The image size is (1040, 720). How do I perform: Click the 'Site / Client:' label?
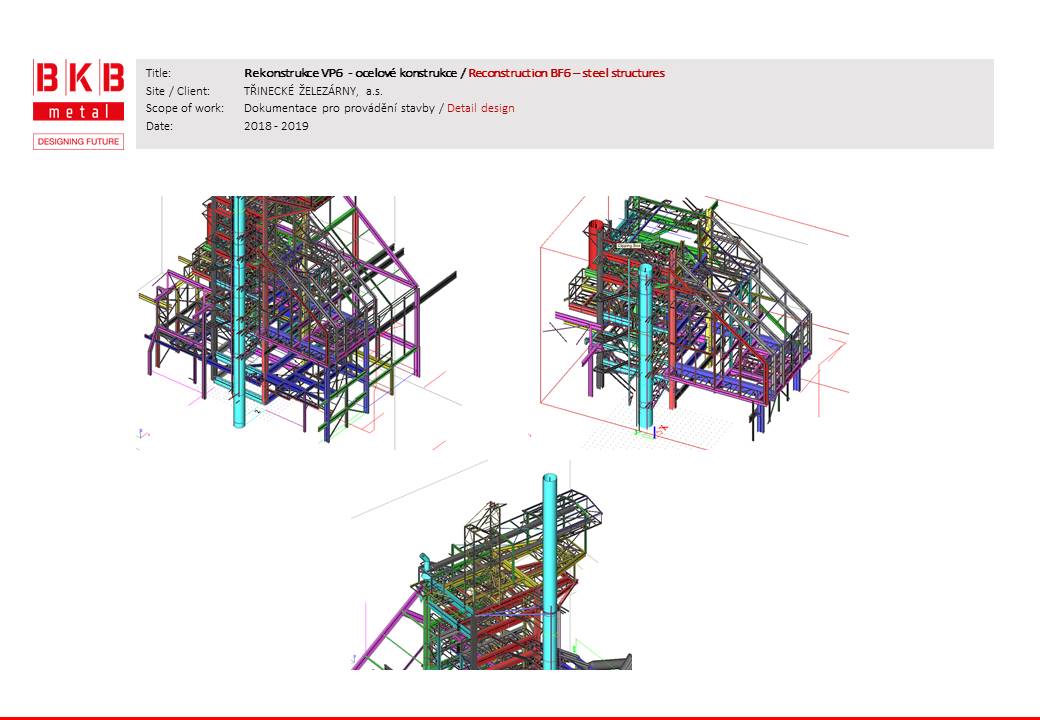tap(178, 91)
